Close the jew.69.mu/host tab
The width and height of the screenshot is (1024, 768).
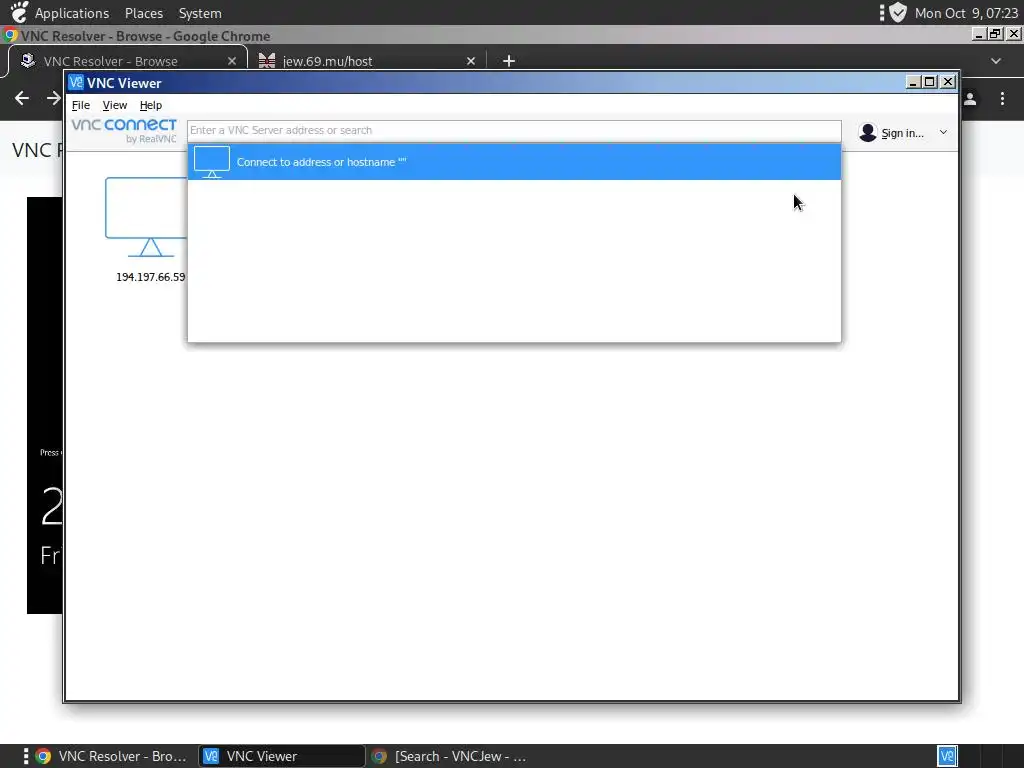coord(471,61)
